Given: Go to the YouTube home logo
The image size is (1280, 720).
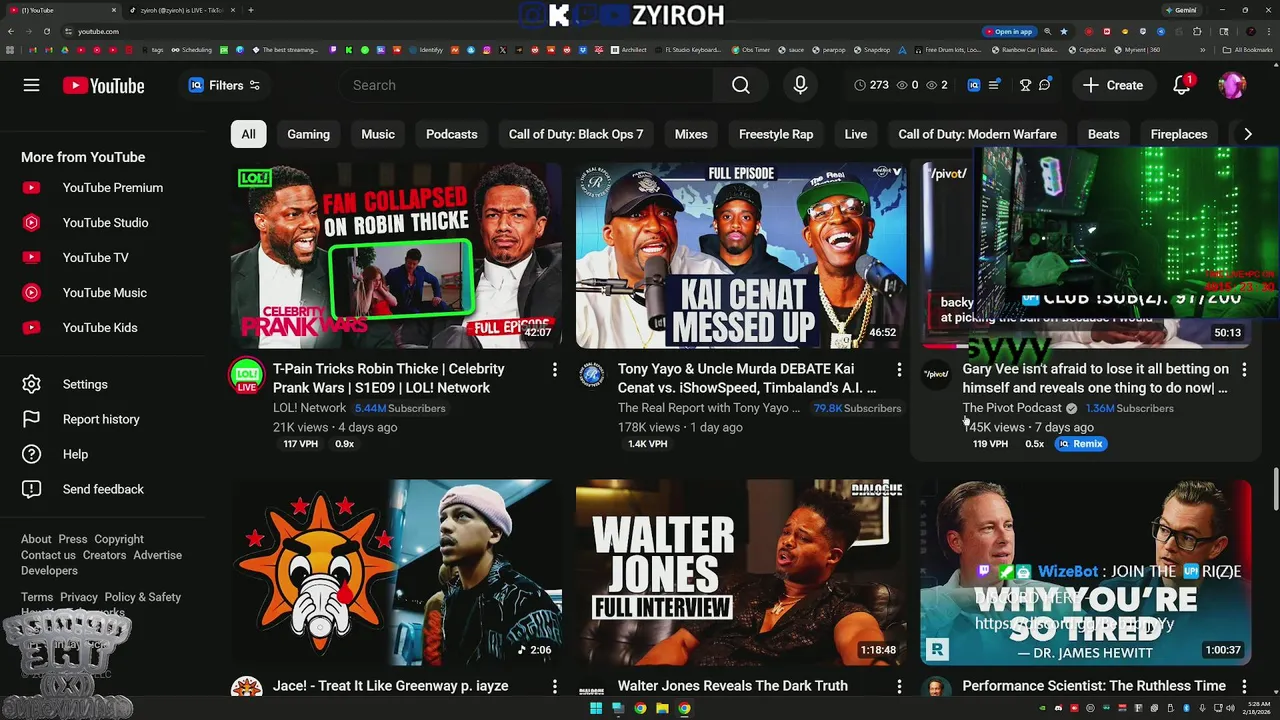Looking at the screenshot, I should [103, 86].
